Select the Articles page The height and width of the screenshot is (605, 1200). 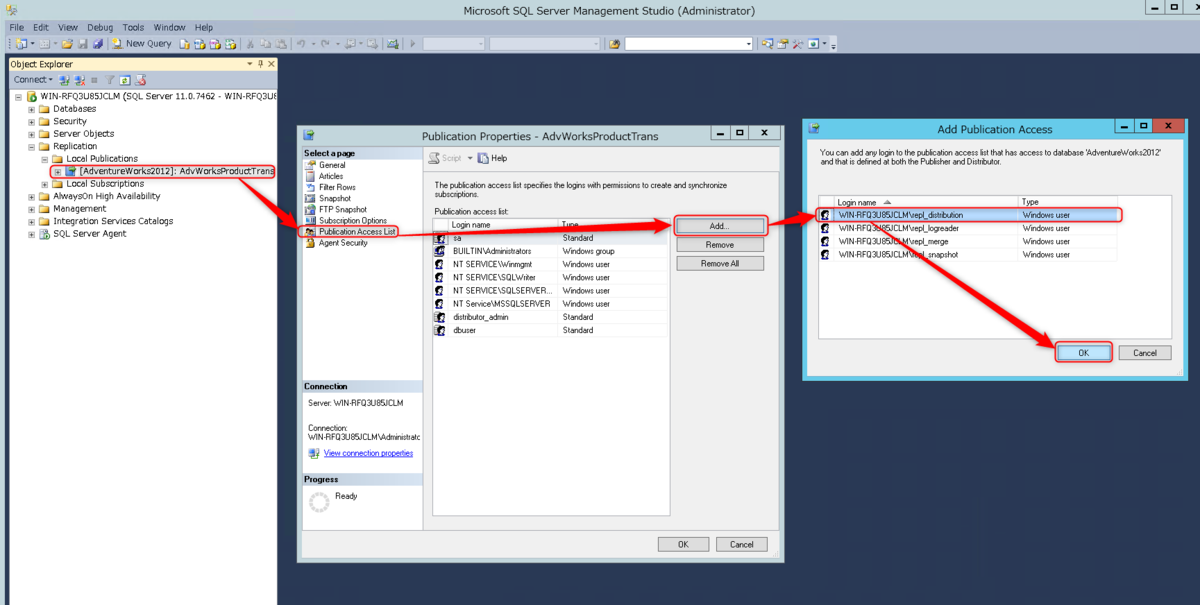(330, 176)
